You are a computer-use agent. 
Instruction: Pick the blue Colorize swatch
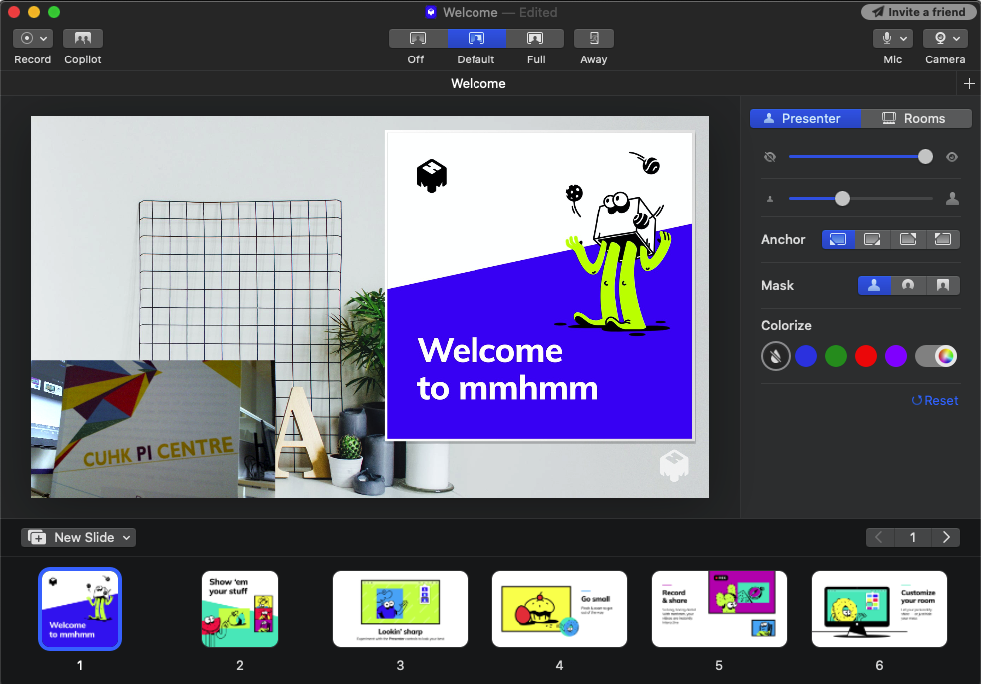[x=806, y=356]
